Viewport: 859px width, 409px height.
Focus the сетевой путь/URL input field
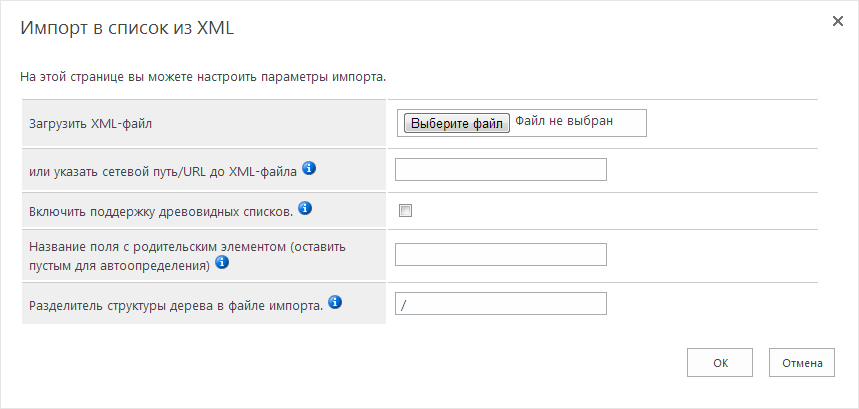[x=501, y=169]
